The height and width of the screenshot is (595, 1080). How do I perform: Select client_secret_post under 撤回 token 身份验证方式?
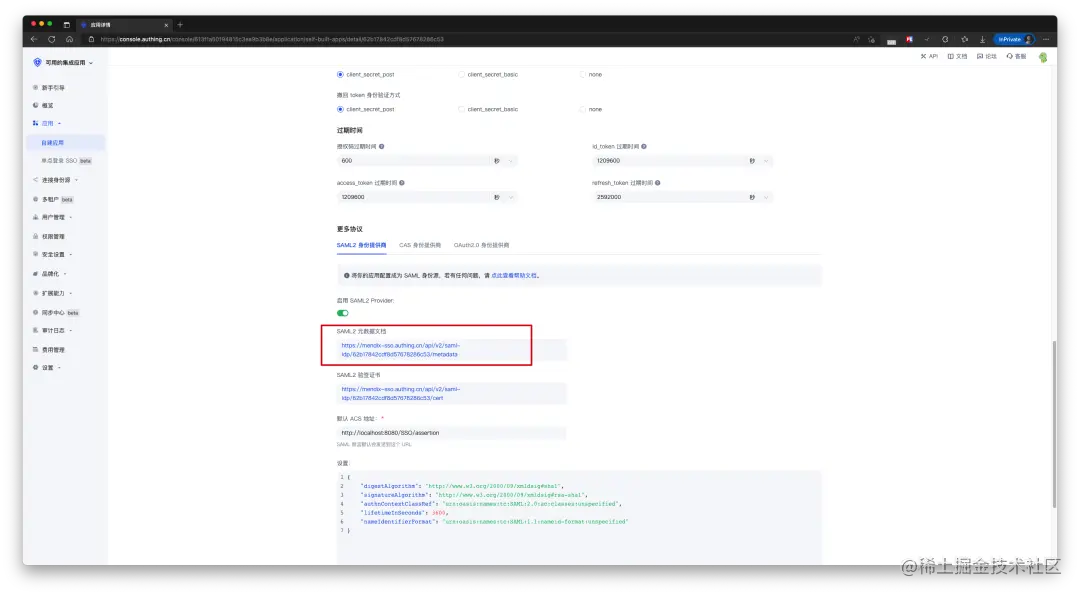340,109
